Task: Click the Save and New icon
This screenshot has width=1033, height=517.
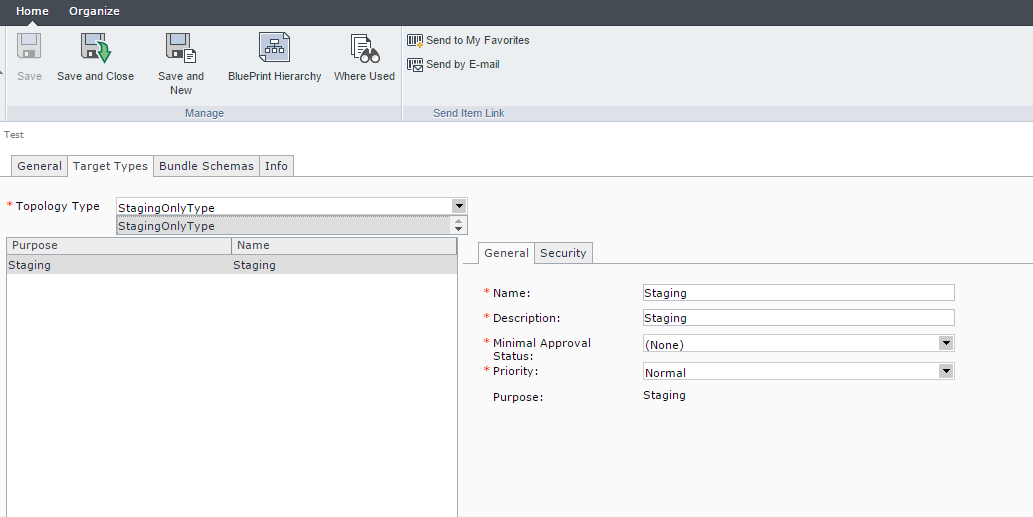Action: click(180, 48)
